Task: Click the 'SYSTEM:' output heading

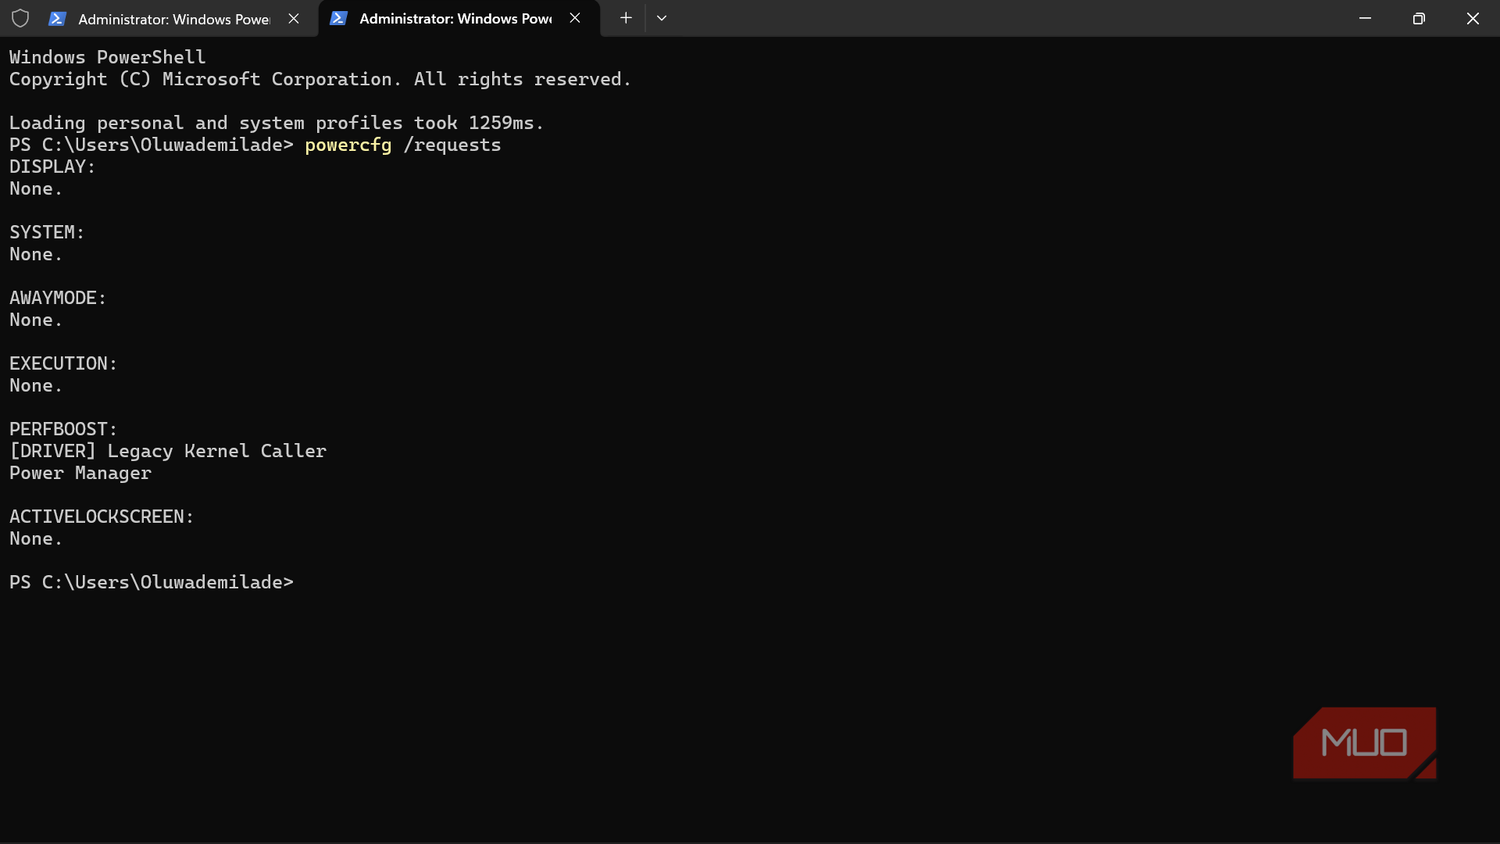Action: click(47, 232)
